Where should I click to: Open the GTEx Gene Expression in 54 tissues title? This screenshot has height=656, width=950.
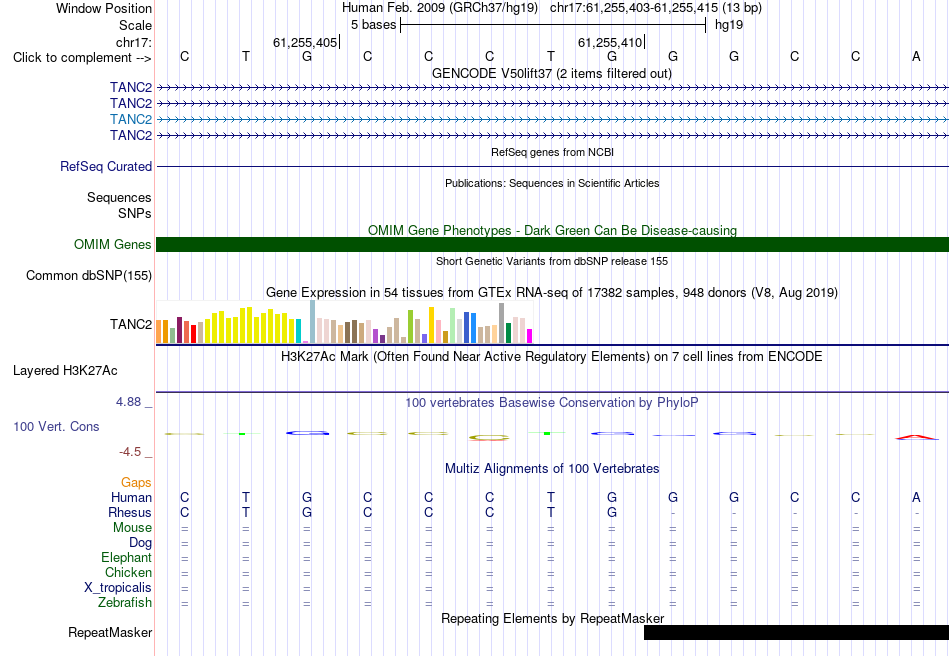click(x=552, y=293)
